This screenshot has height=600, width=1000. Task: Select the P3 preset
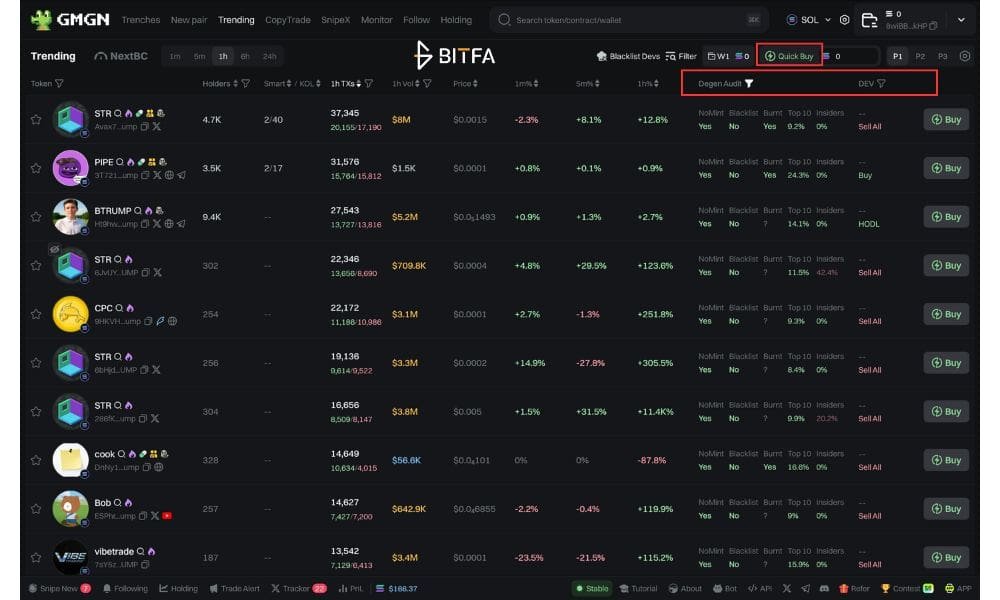[943, 56]
